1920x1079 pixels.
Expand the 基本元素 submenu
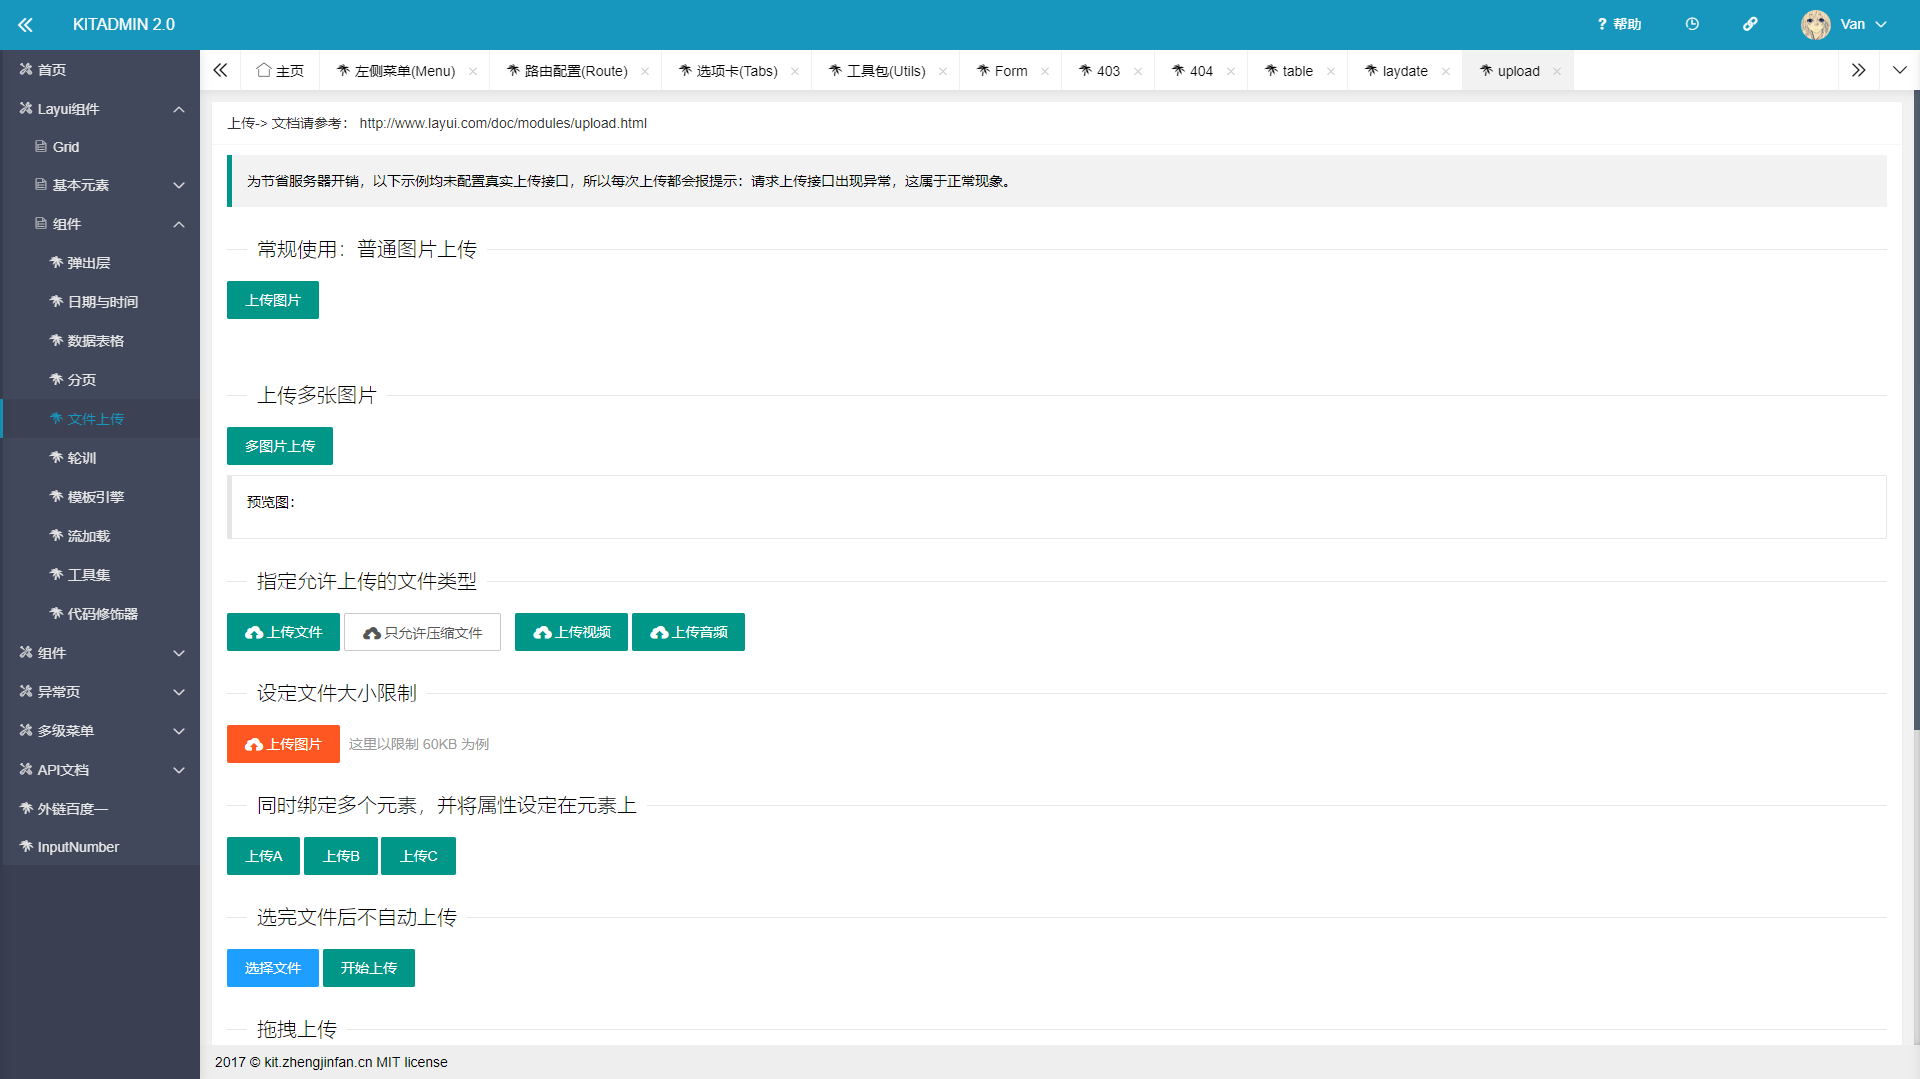100,185
